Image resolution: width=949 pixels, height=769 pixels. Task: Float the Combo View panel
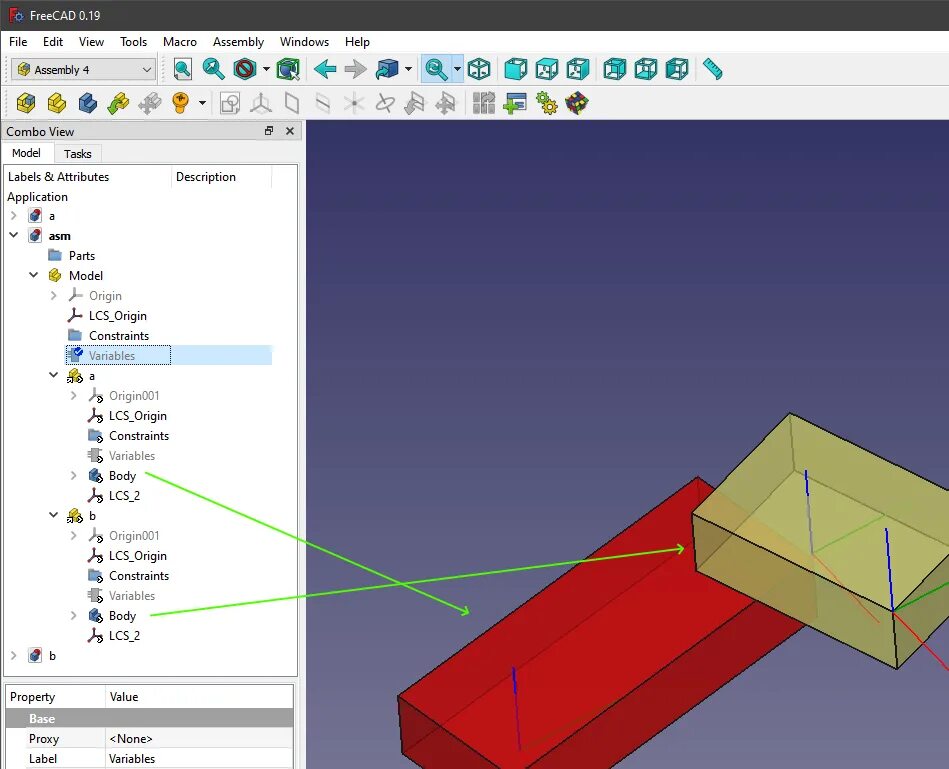coord(269,131)
